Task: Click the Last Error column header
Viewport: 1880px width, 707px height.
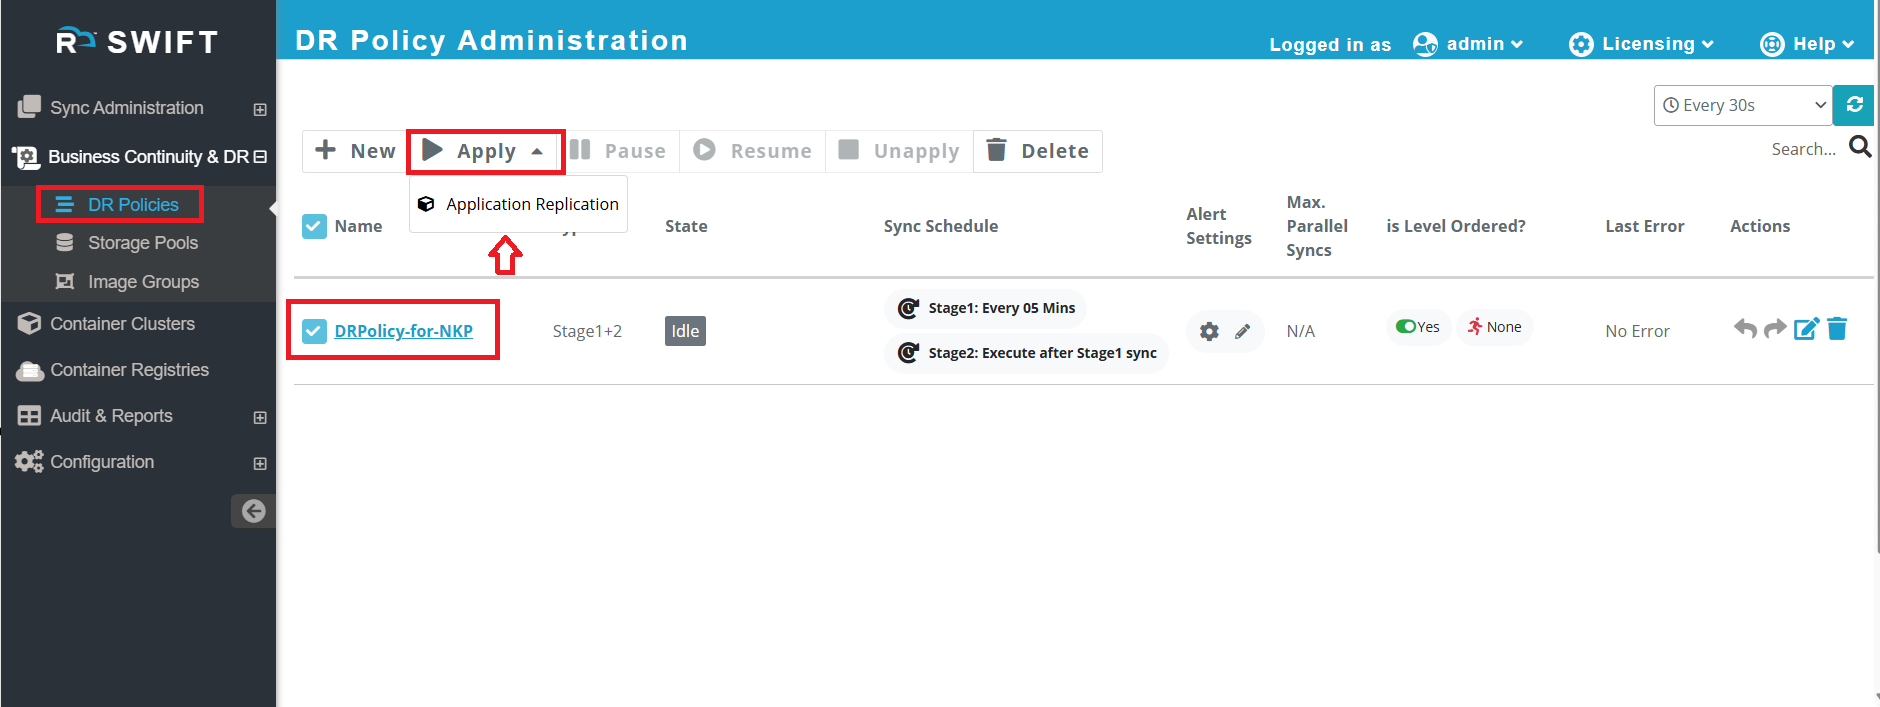Action: click(1645, 226)
